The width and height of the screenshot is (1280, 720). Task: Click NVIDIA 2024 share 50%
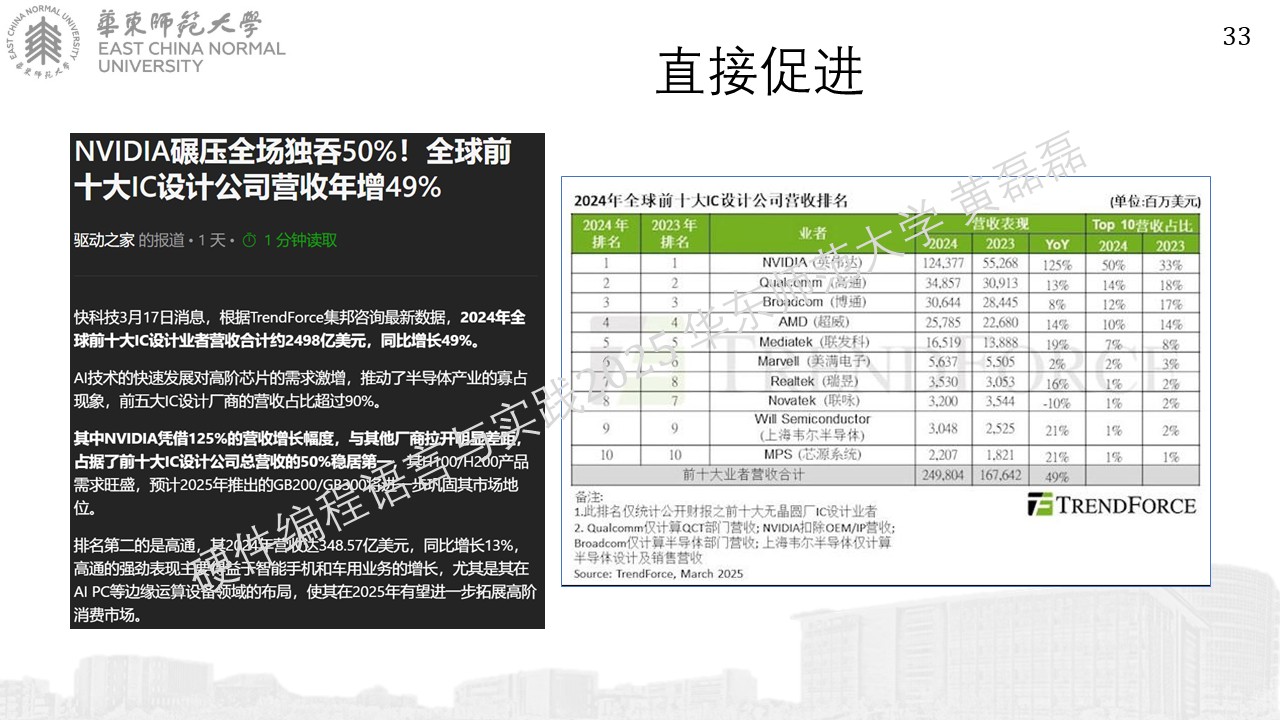point(1113,264)
